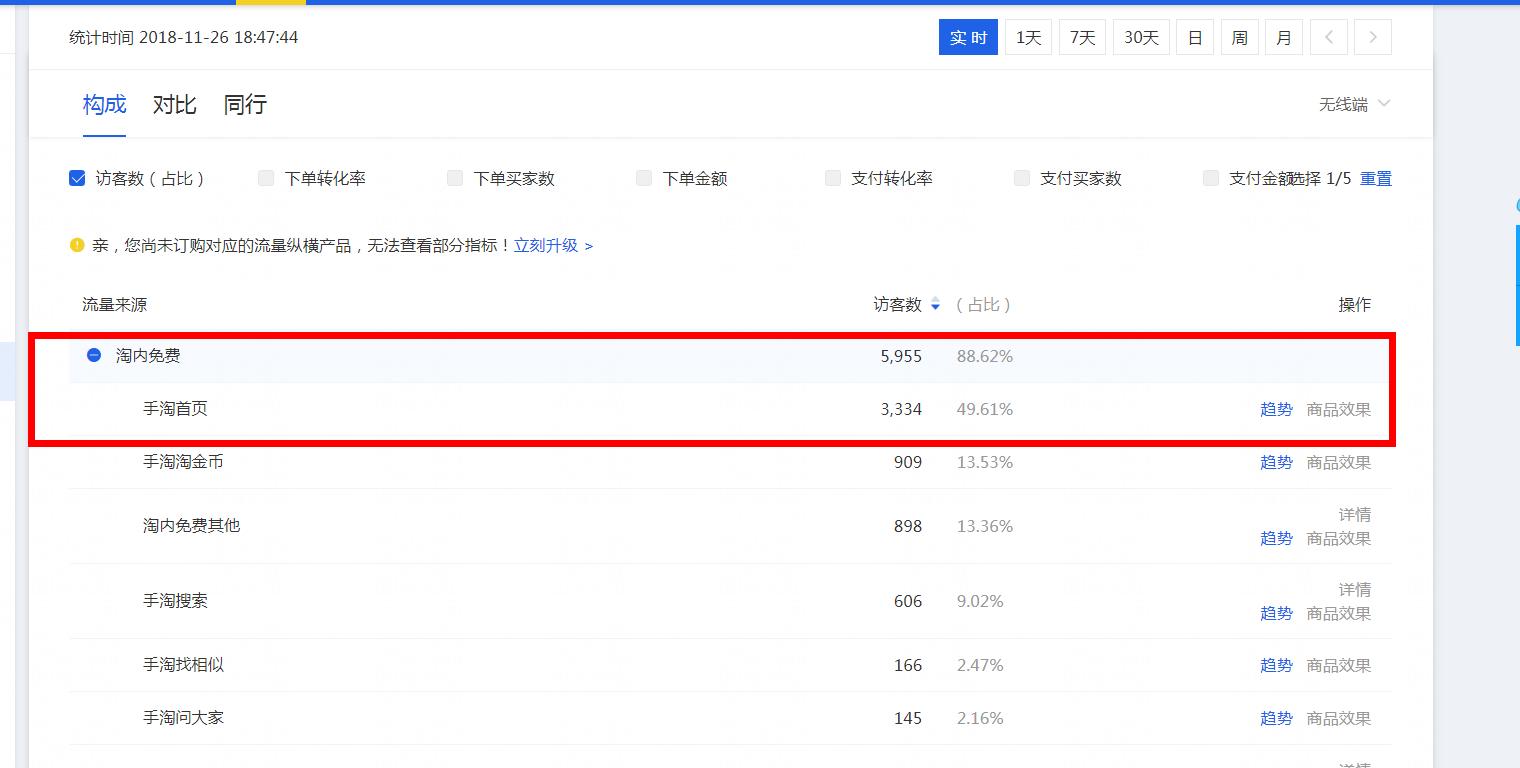Enable the 支付金额 metric checkbox
This screenshot has width=1520, height=768.
tap(1210, 177)
